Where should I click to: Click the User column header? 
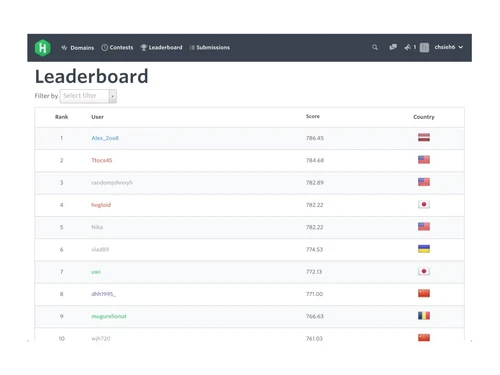point(97,117)
